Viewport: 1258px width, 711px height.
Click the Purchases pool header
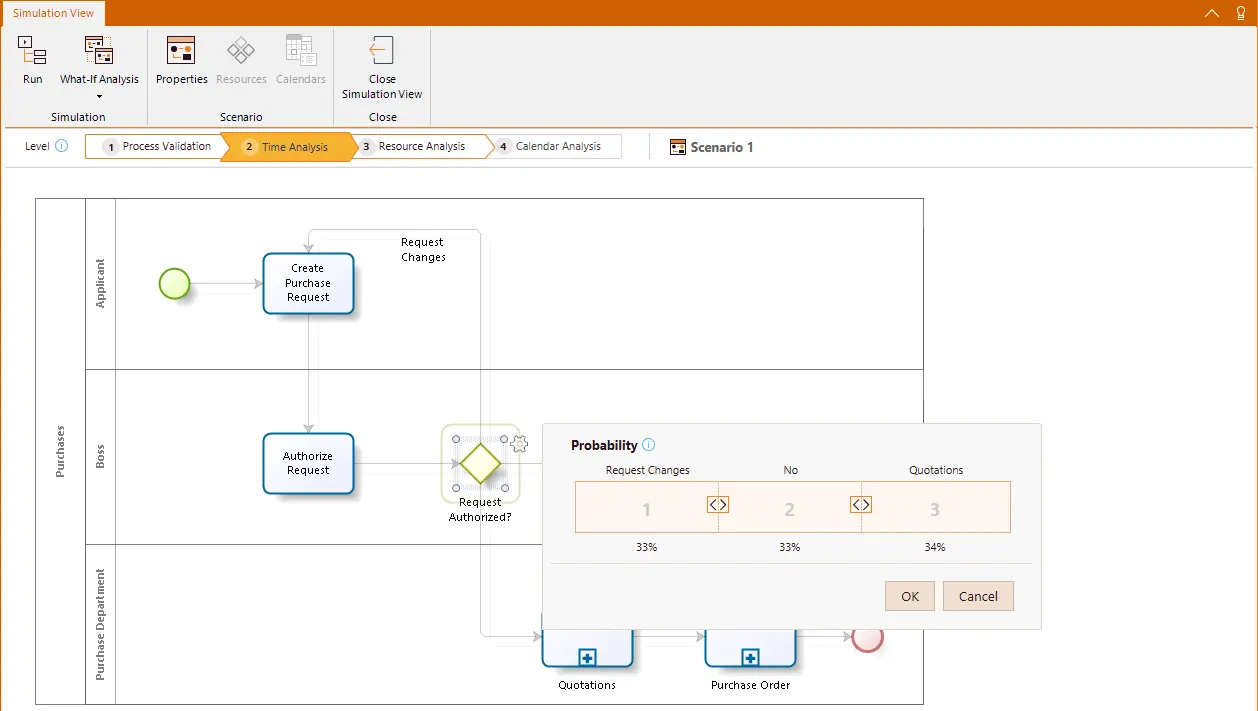click(60, 451)
